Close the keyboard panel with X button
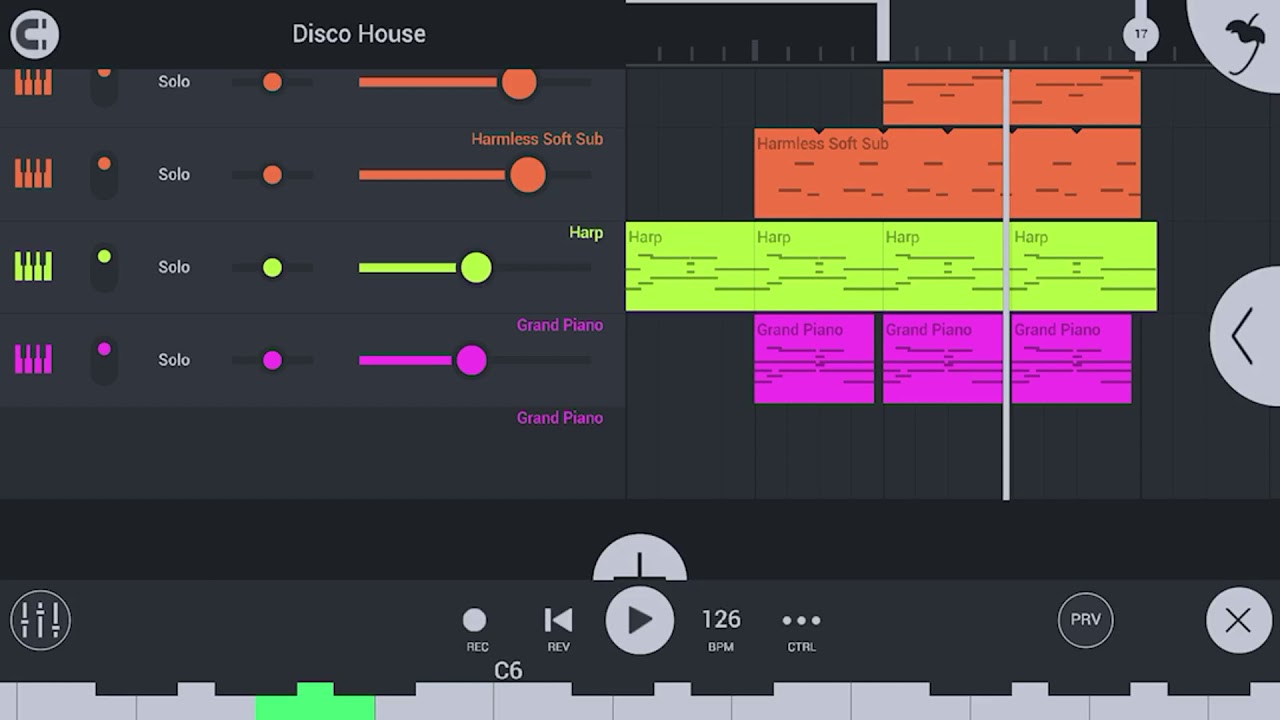 (x=1238, y=620)
